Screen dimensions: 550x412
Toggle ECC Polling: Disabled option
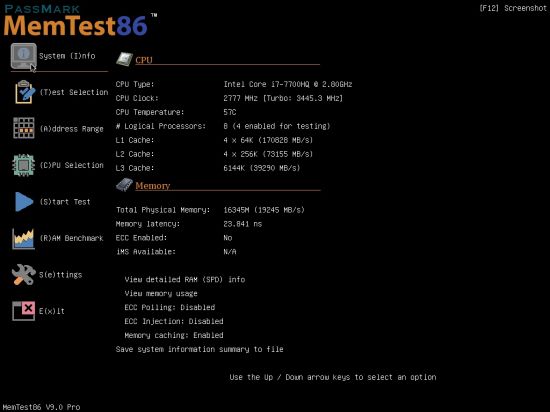coord(169,308)
